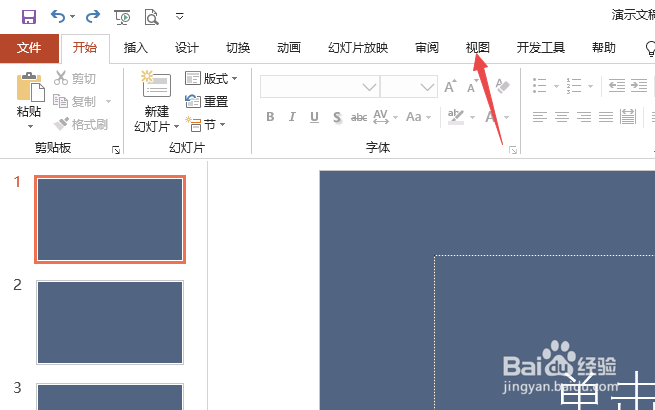Open the font name combo box
The width and height of the screenshot is (655, 410).
[320, 87]
